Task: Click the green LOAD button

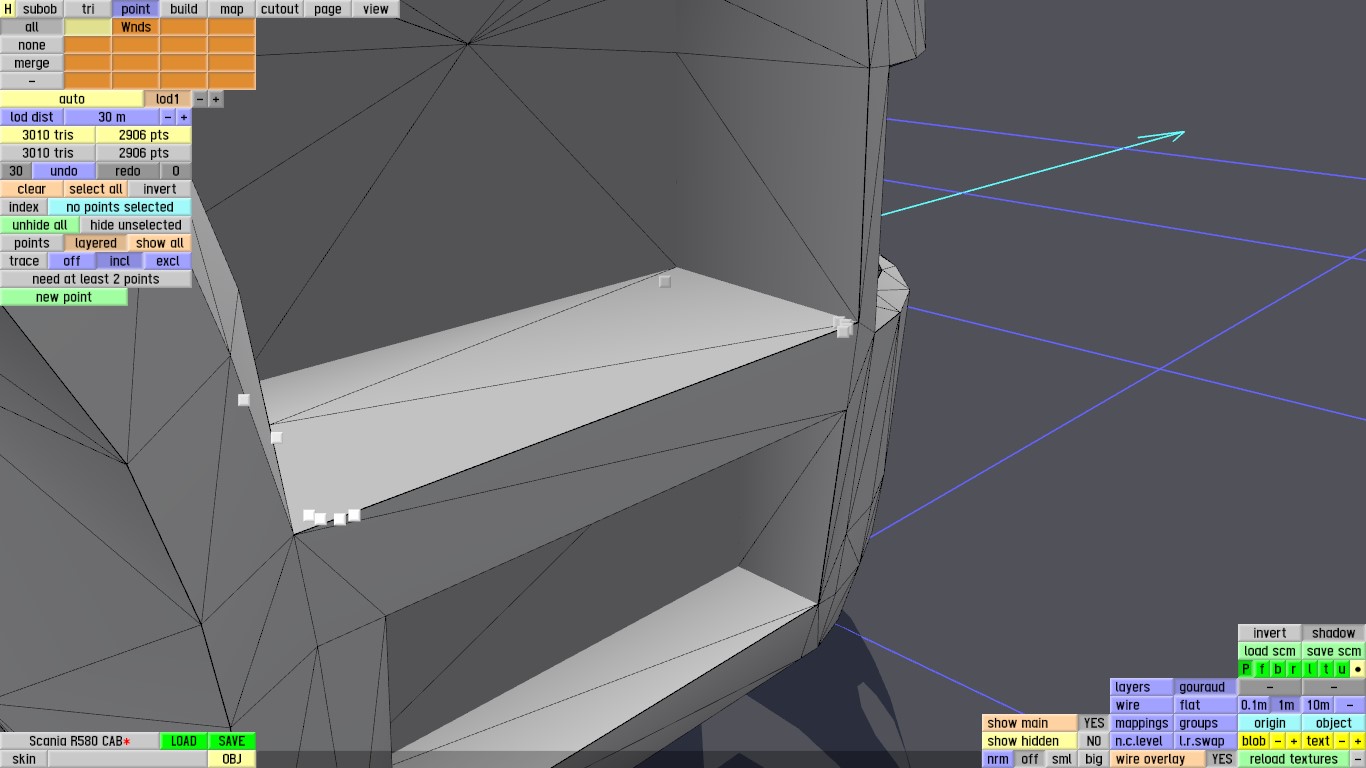Action: coord(184,741)
